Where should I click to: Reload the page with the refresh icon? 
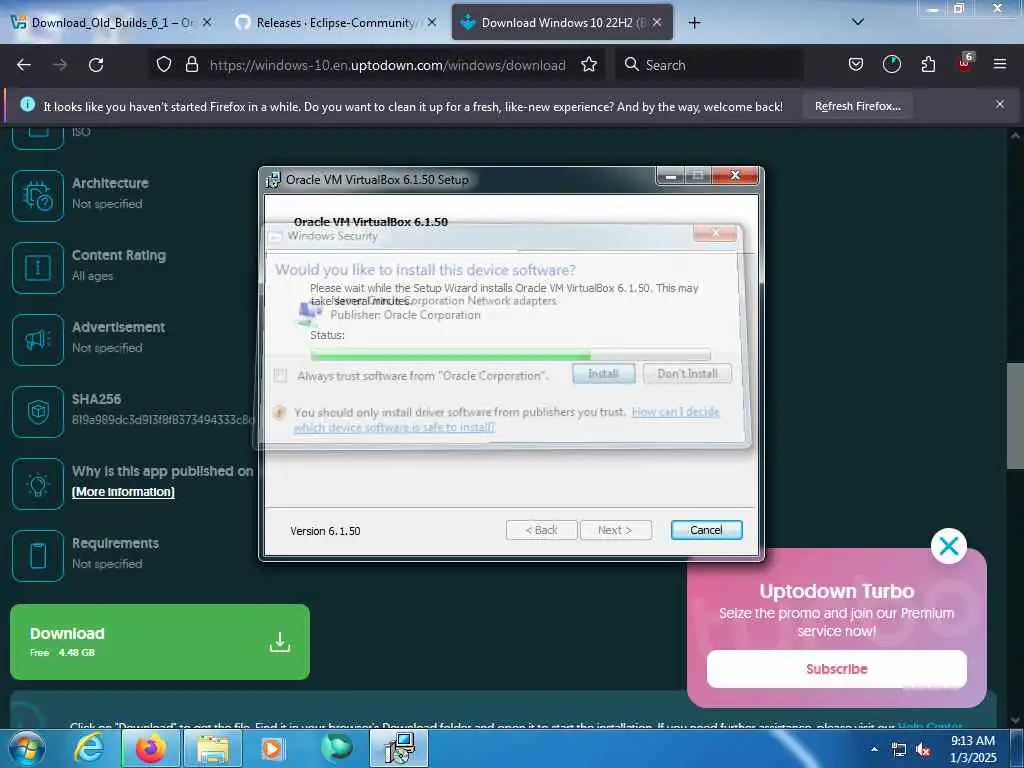[x=96, y=65]
